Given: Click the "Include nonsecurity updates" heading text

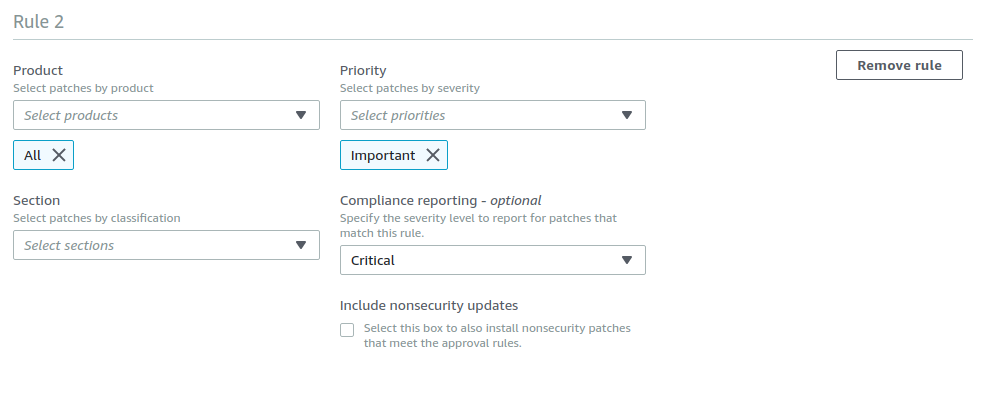Looking at the screenshot, I should pos(429,305).
